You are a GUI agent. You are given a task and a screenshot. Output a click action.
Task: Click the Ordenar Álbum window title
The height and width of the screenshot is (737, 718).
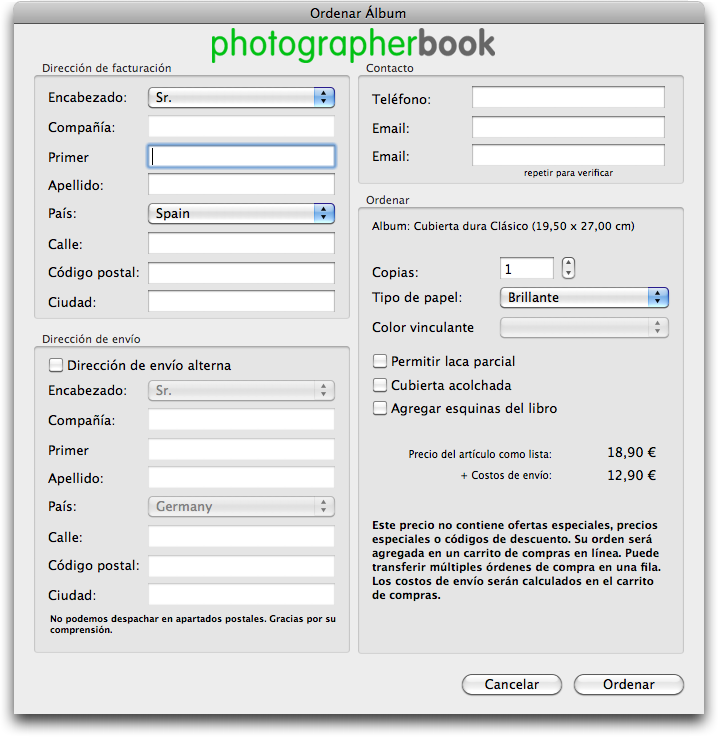358,13
